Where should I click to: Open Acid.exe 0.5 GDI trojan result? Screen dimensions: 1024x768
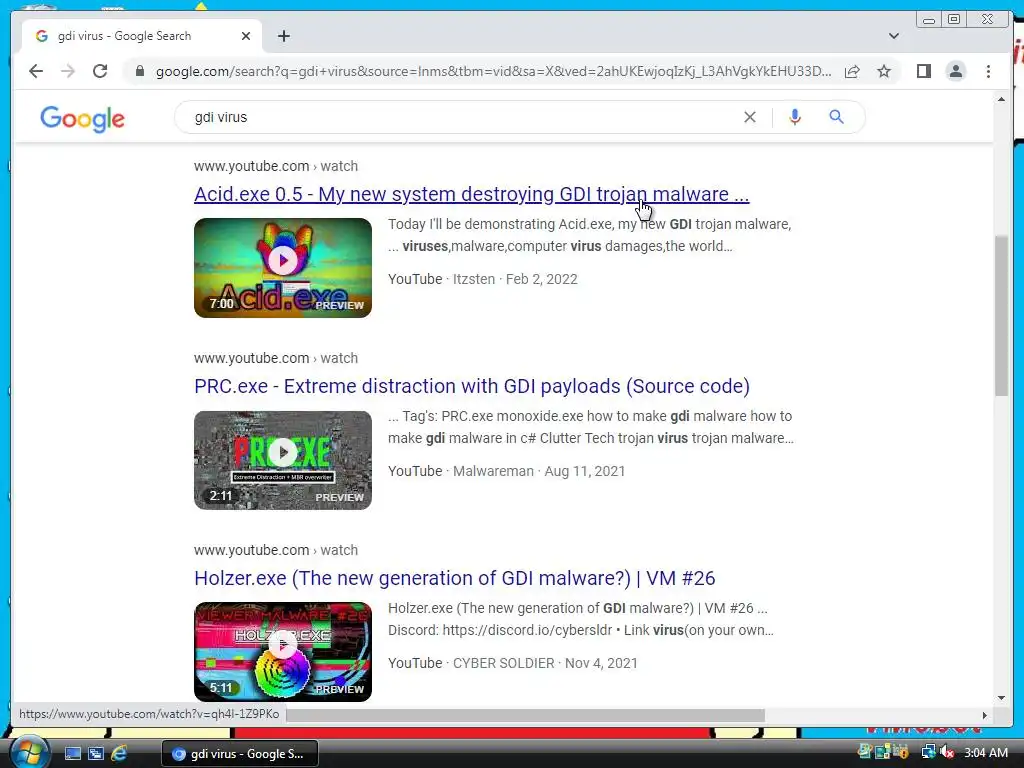pos(472,194)
